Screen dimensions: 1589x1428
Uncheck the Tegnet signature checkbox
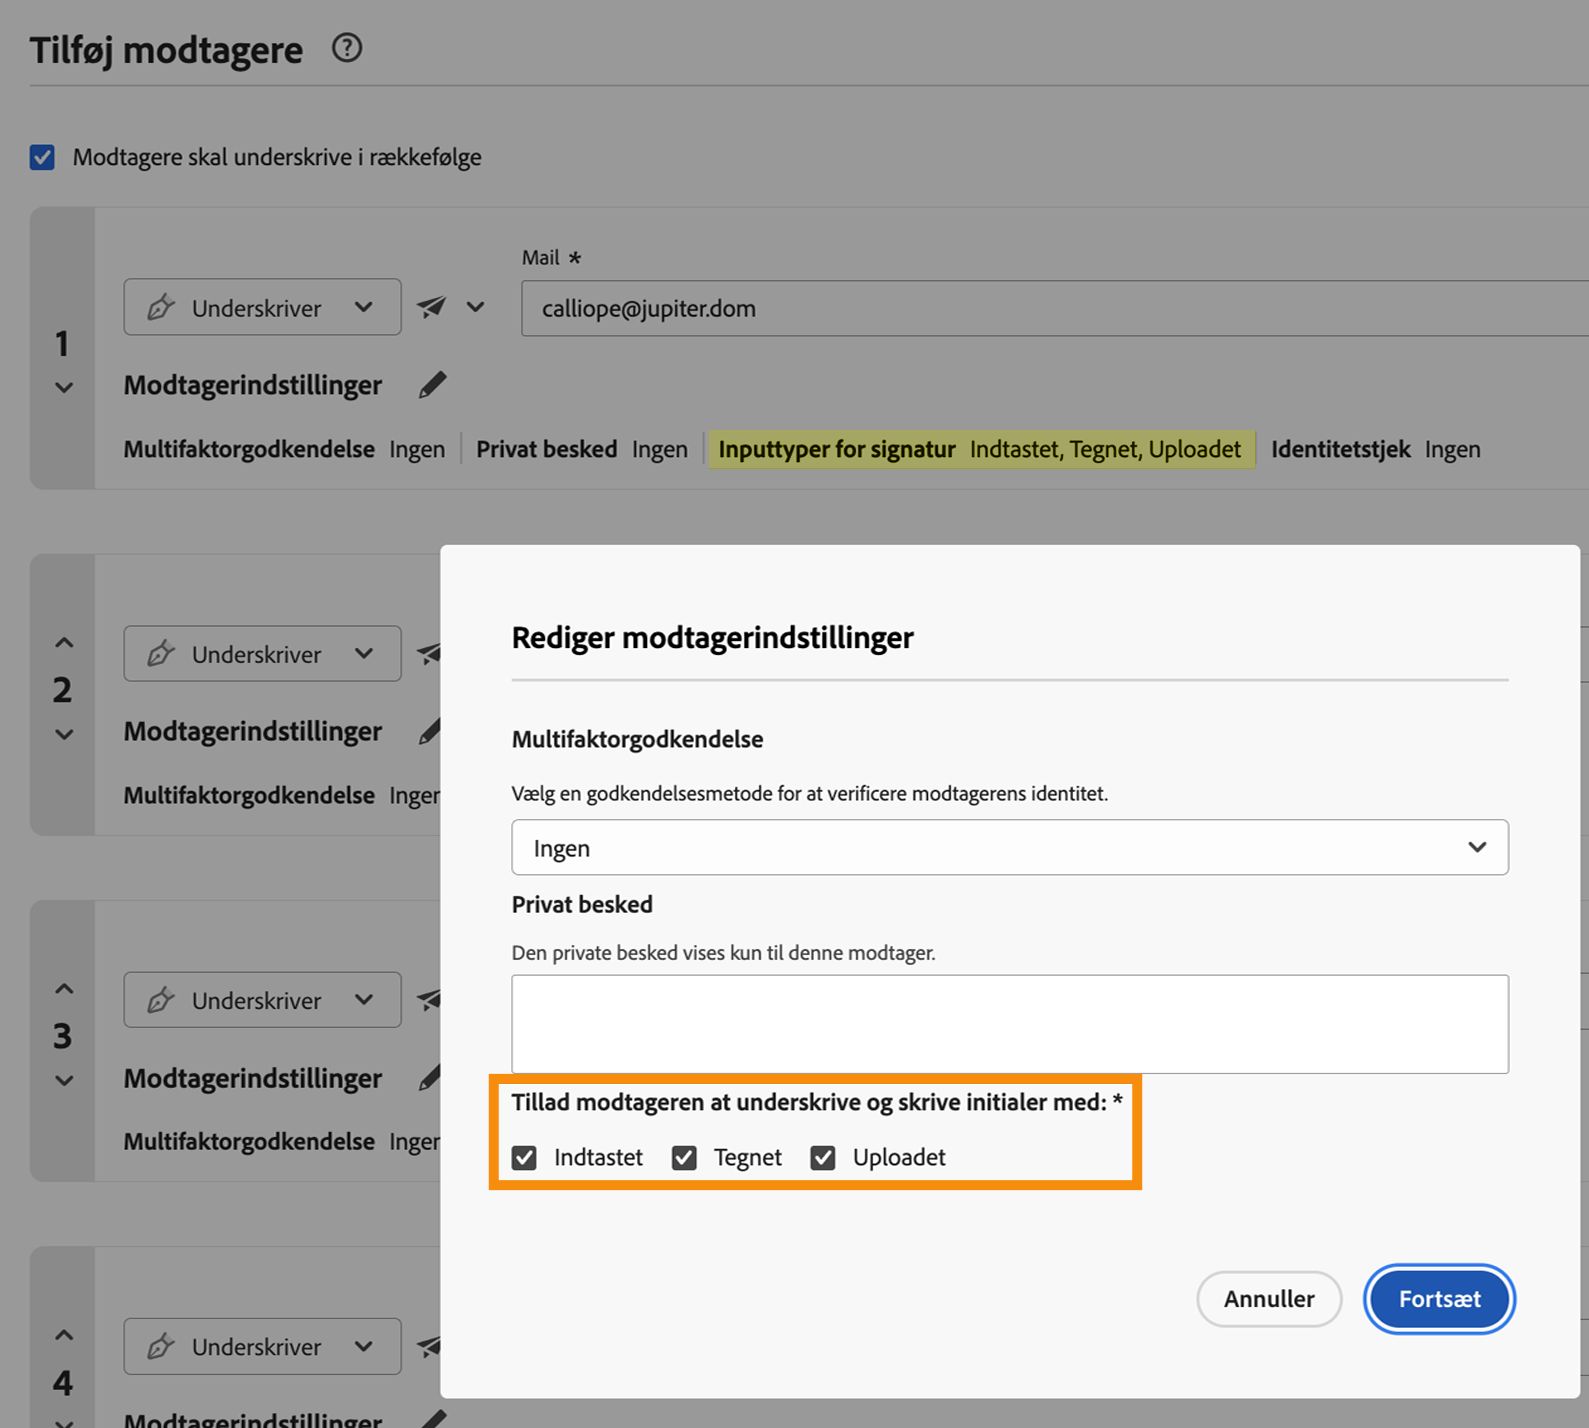point(684,1158)
